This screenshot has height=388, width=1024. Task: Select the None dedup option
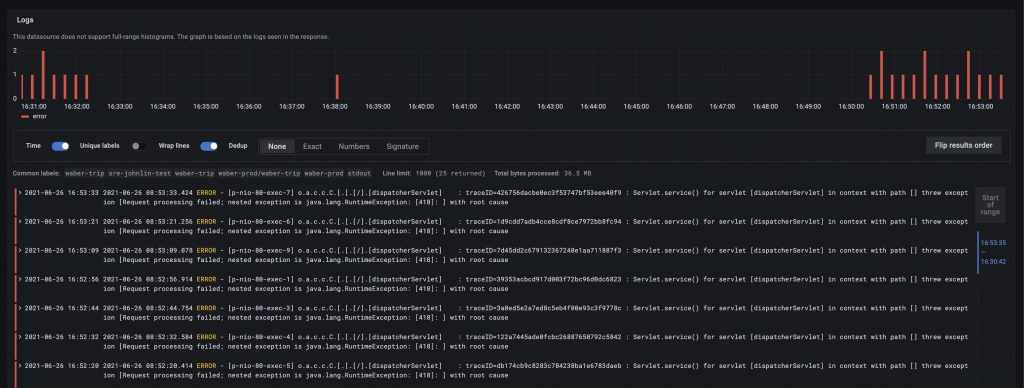tap(277, 146)
